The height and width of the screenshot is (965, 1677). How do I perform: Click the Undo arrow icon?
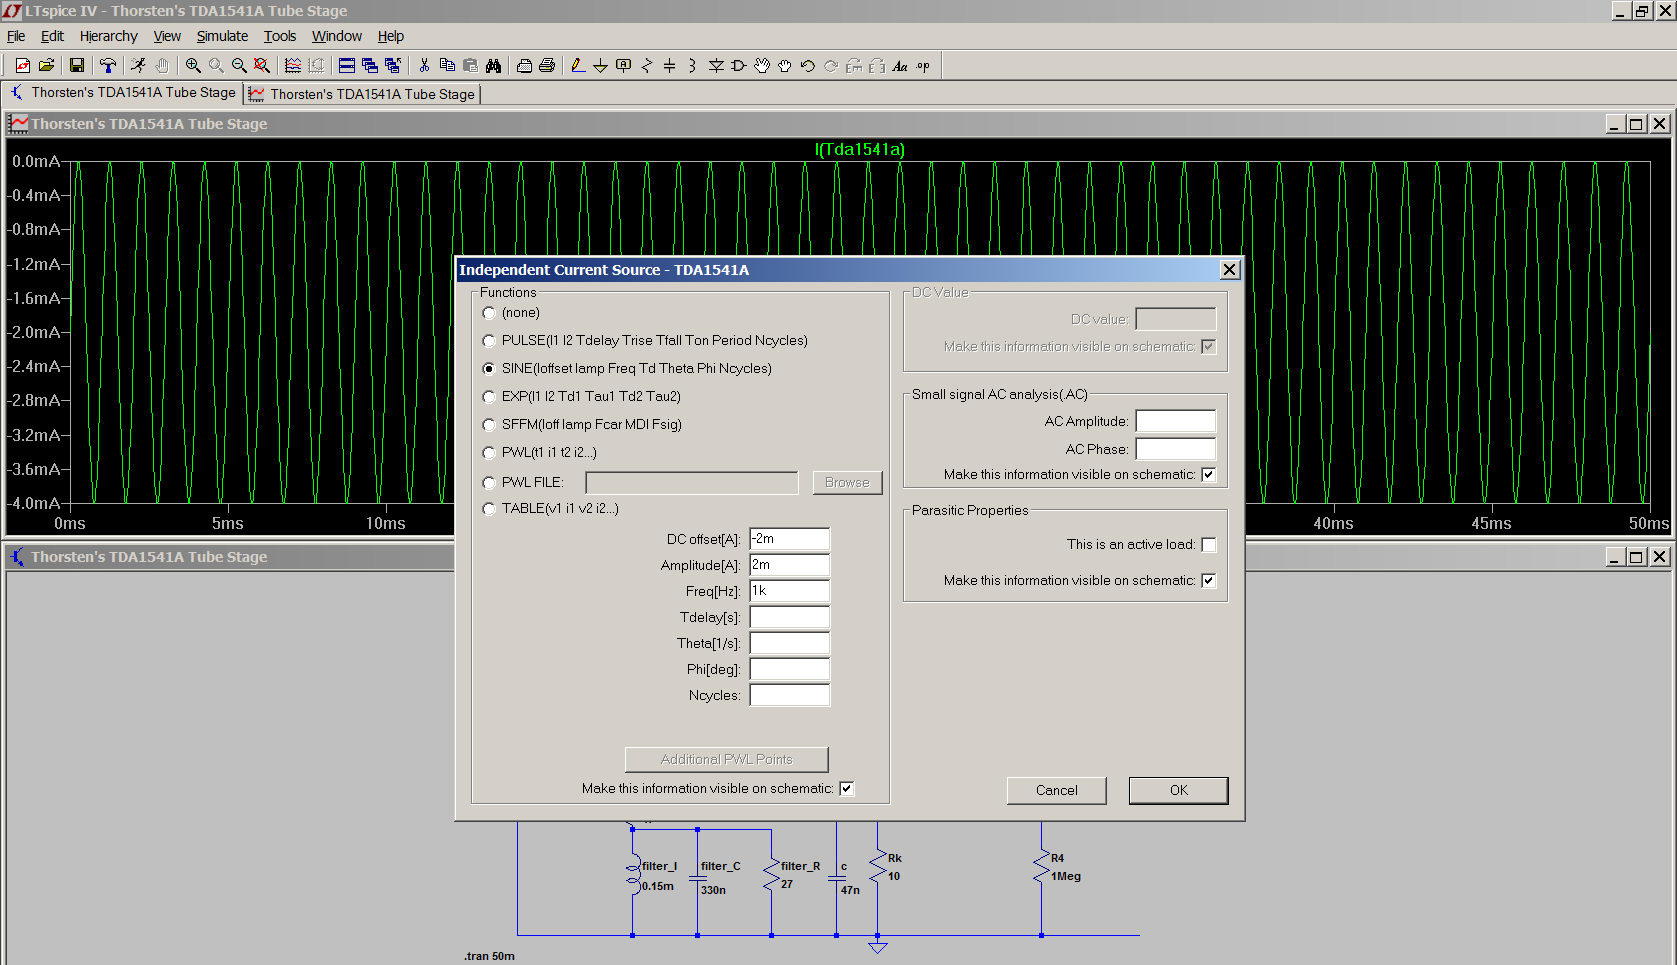[x=808, y=66]
